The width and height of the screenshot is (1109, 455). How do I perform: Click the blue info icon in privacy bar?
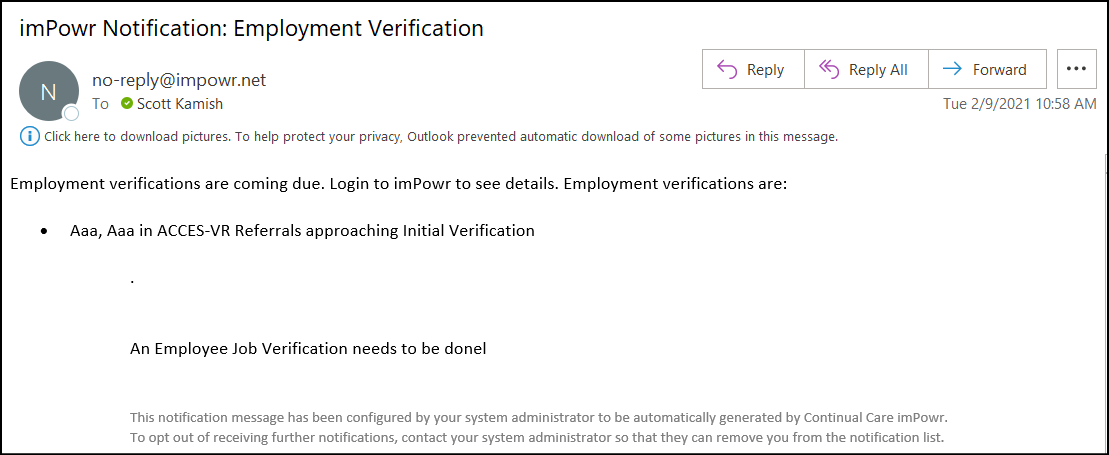30,137
